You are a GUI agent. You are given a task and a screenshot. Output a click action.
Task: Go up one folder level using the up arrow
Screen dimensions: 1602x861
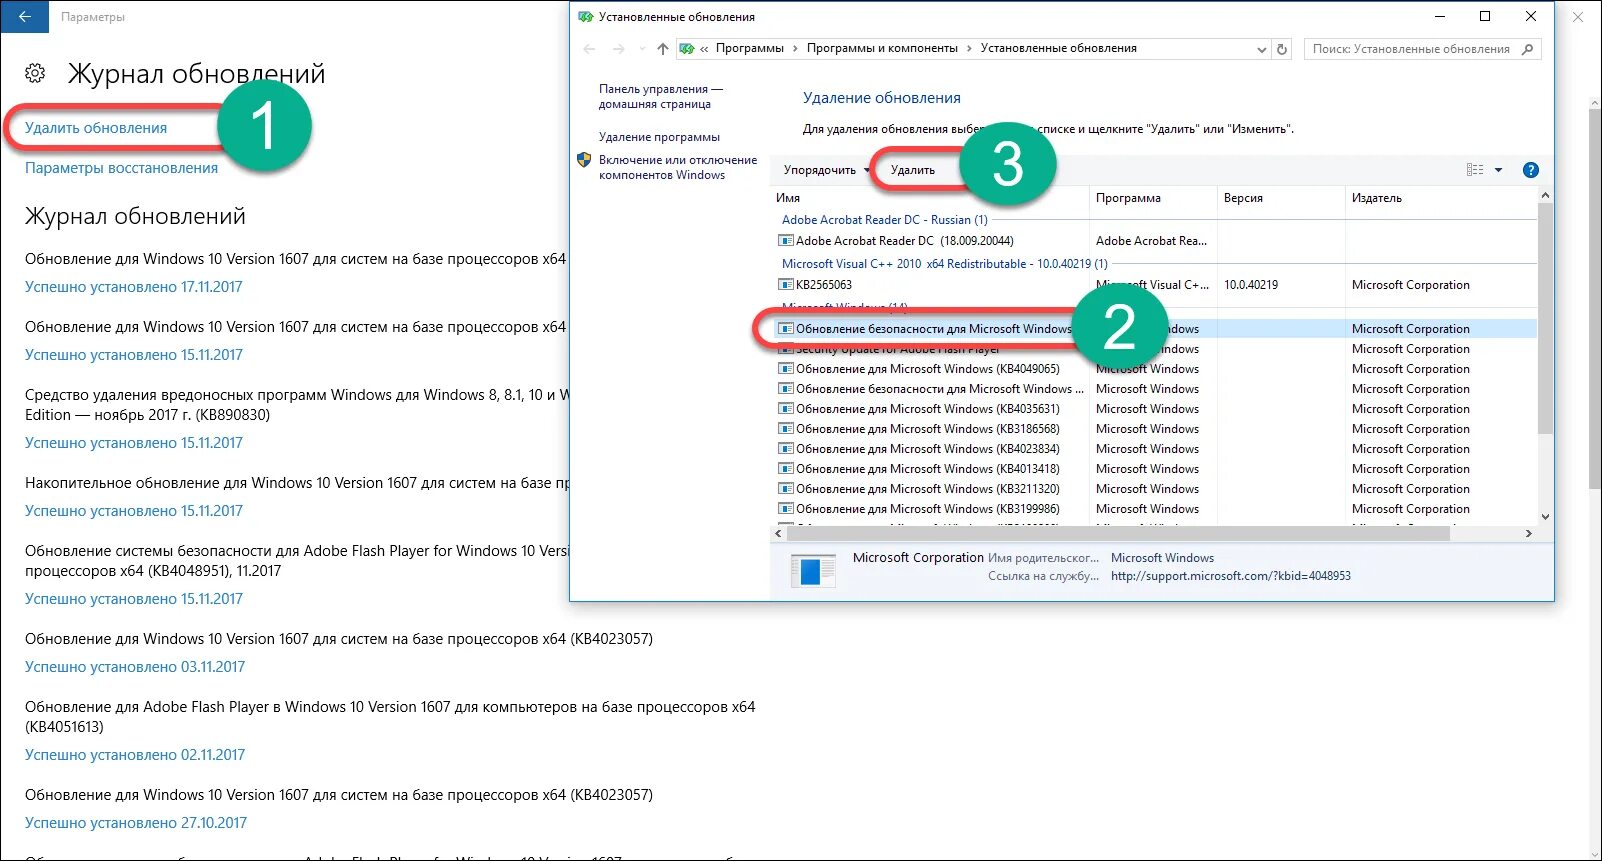point(662,48)
